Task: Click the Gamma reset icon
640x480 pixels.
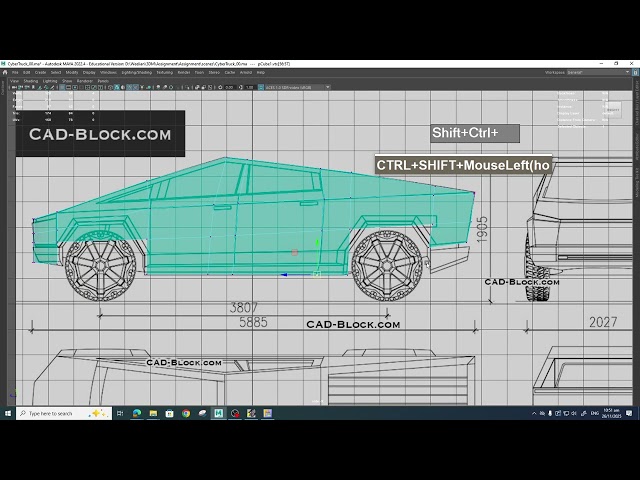Action: point(241,87)
